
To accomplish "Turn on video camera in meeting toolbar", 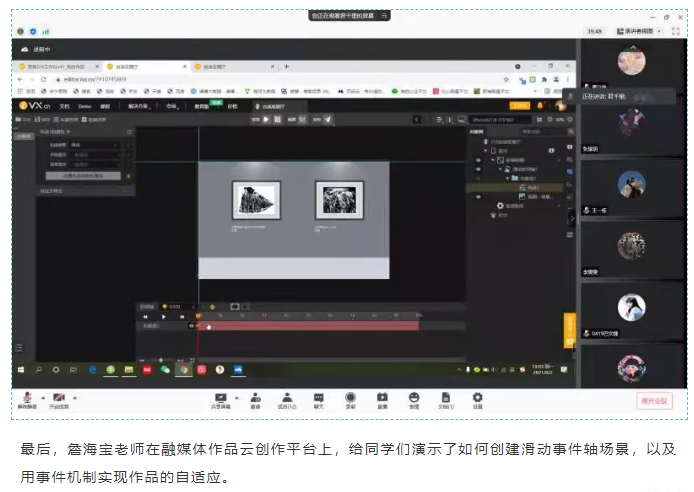I will (60, 400).
